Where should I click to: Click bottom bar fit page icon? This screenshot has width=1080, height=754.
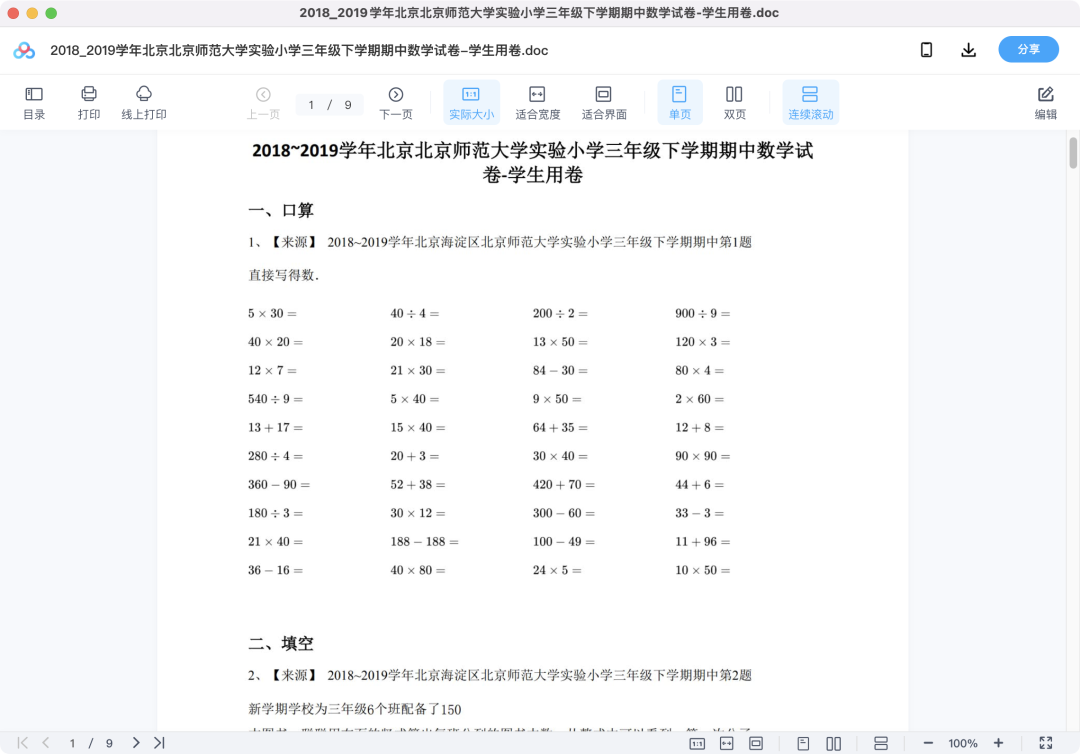(756, 743)
